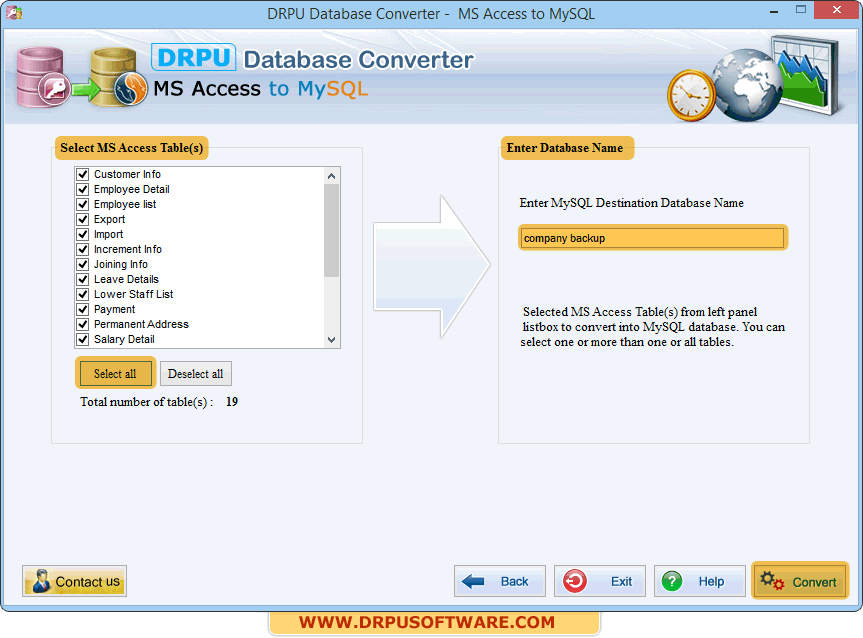Click the Deselect all button
The width and height of the screenshot is (863, 638).
(x=195, y=374)
